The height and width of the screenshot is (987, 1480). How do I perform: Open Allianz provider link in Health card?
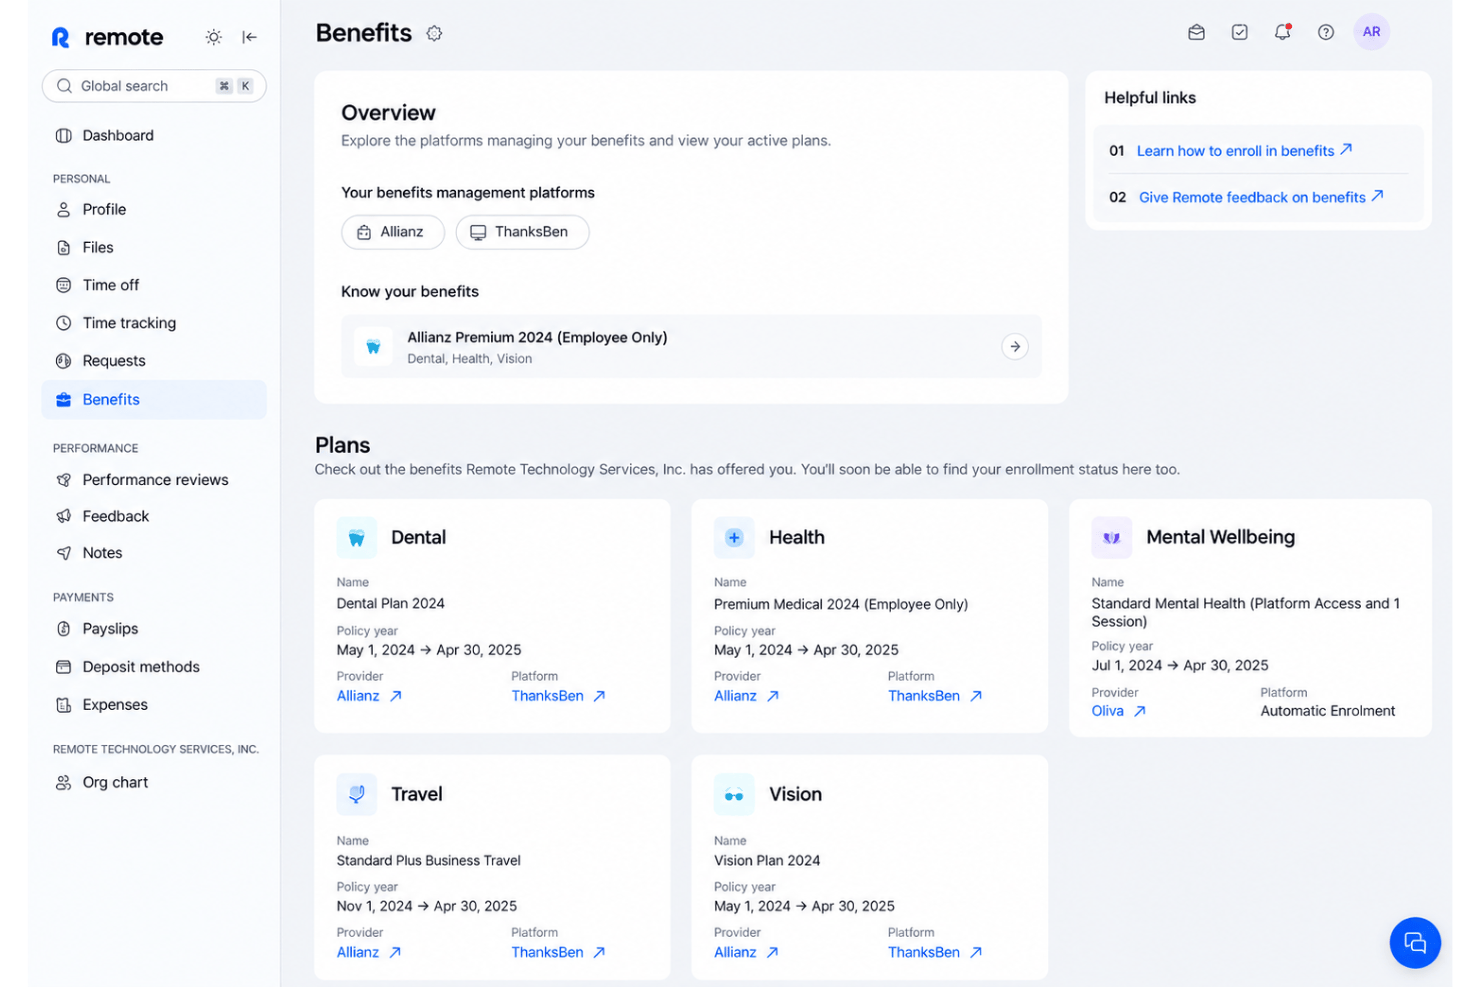tap(746, 696)
